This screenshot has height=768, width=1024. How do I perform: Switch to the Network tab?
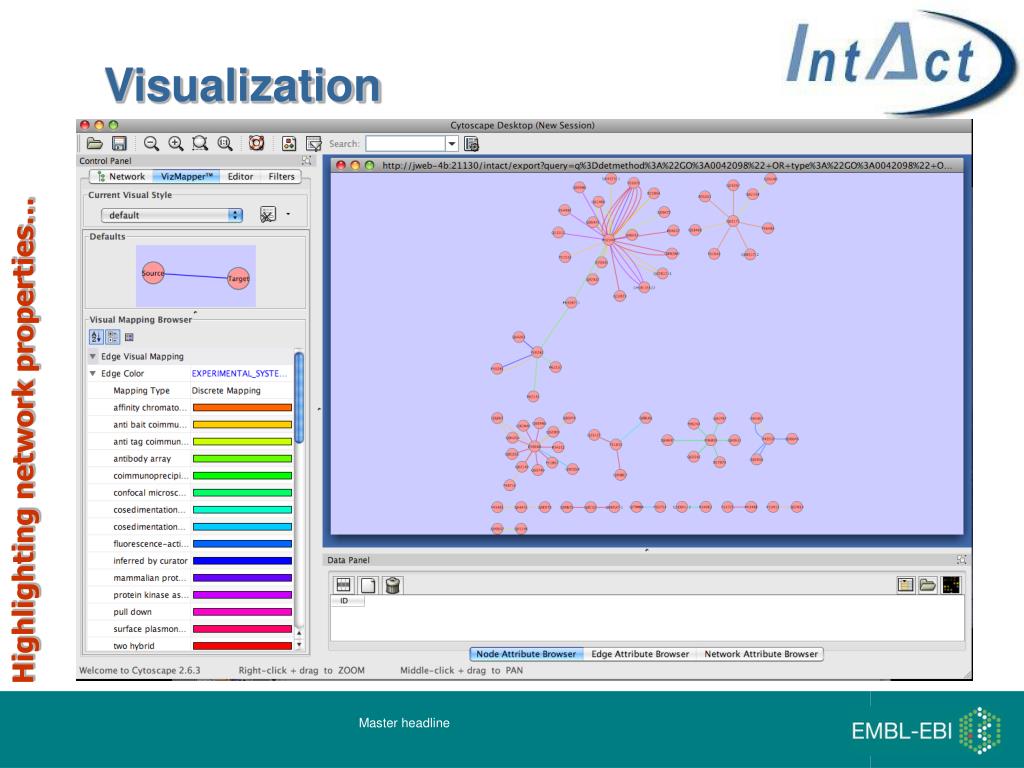pos(121,176)
